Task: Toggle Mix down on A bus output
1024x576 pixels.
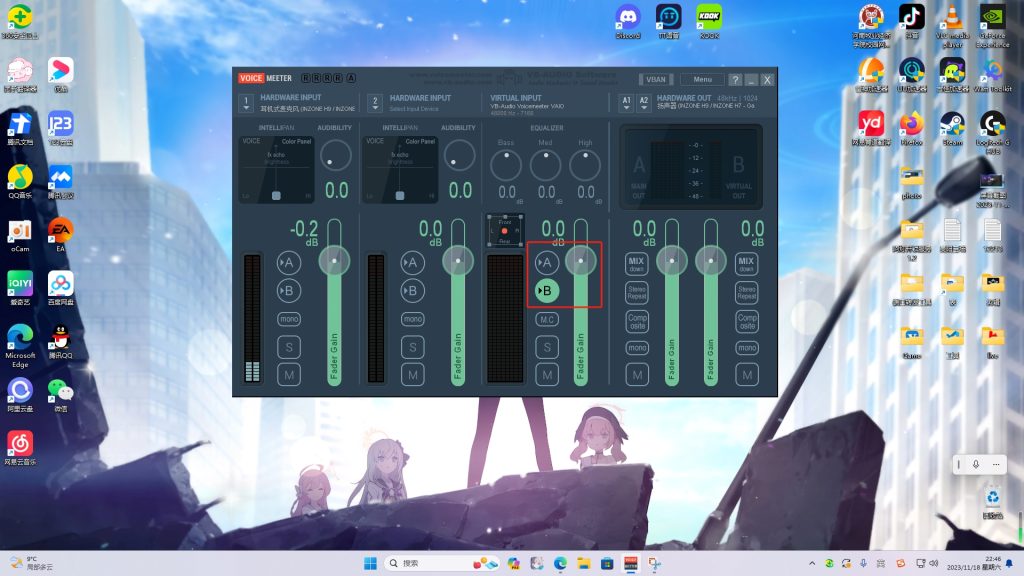Action: 637,264
